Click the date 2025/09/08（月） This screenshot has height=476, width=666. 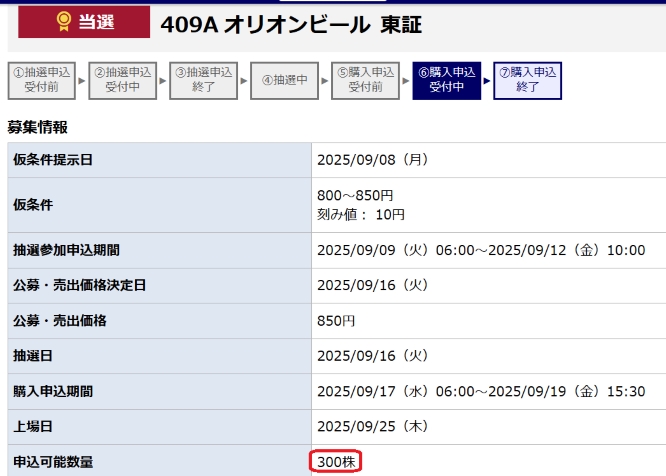click(x=373, y=160)
